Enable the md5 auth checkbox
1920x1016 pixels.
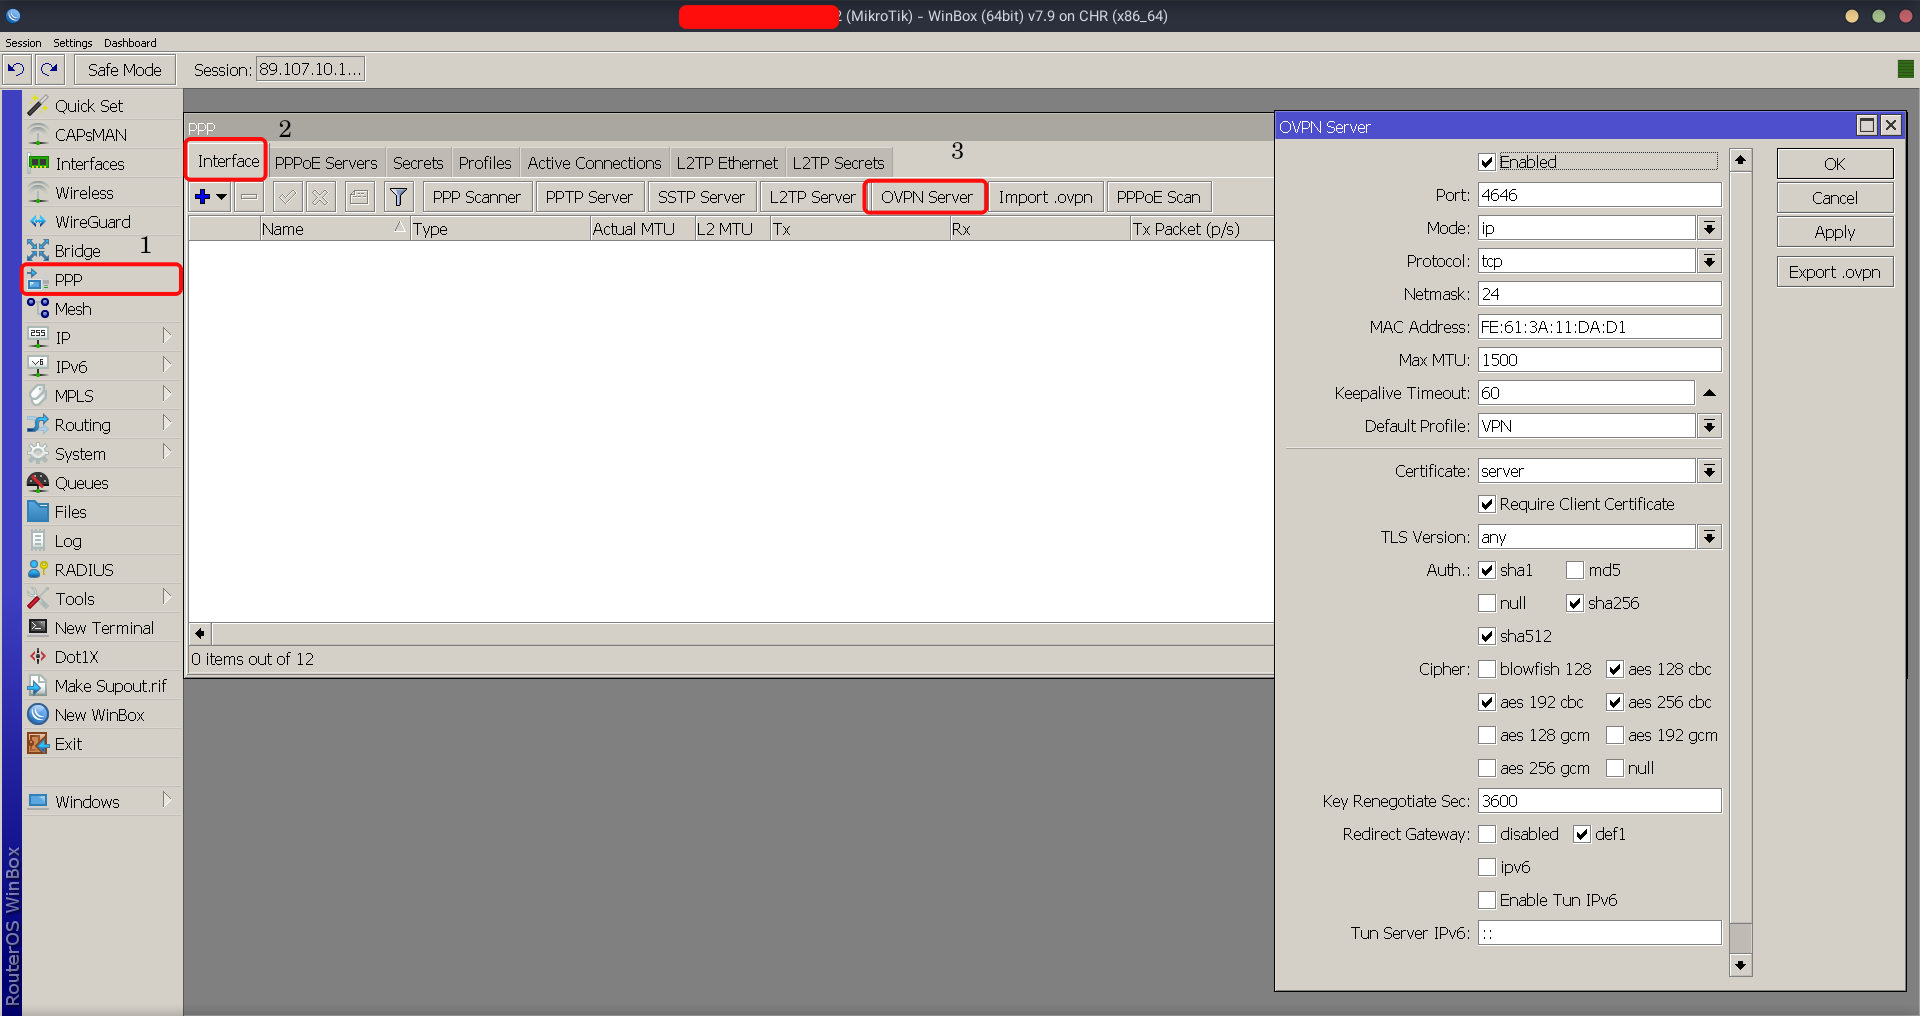tap(1575, 570)
